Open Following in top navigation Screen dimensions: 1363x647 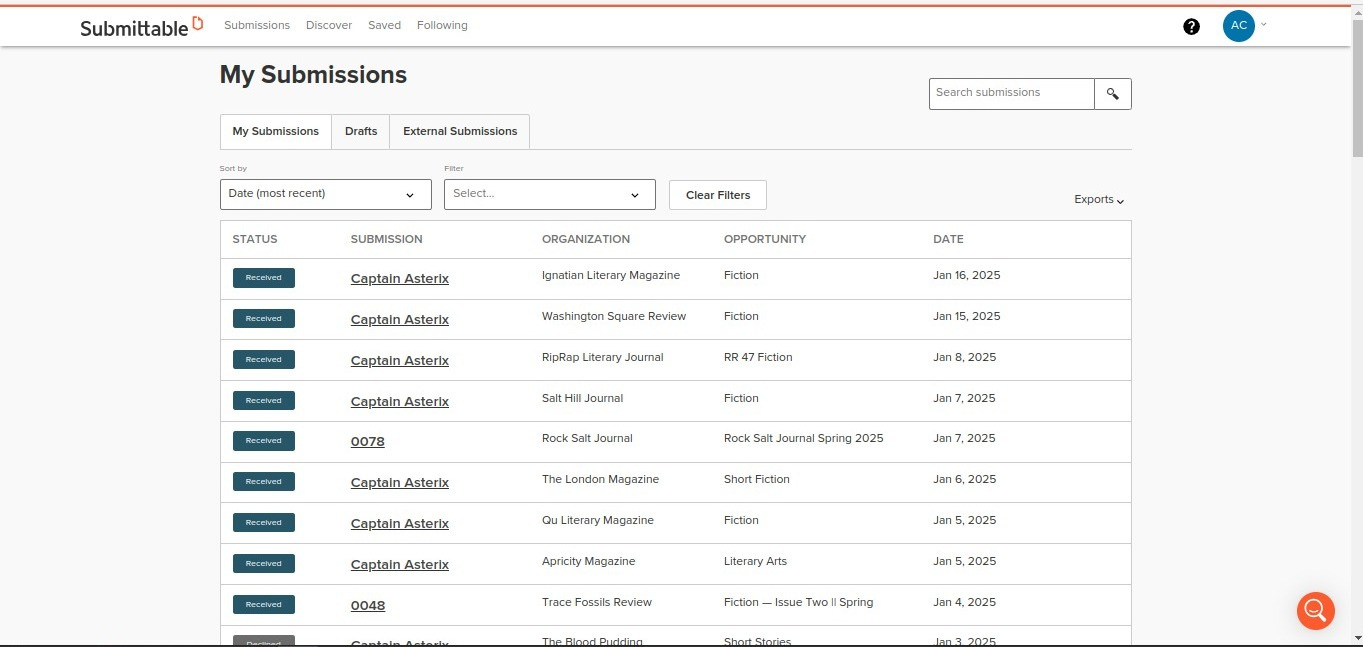click(x=442, y=25)
